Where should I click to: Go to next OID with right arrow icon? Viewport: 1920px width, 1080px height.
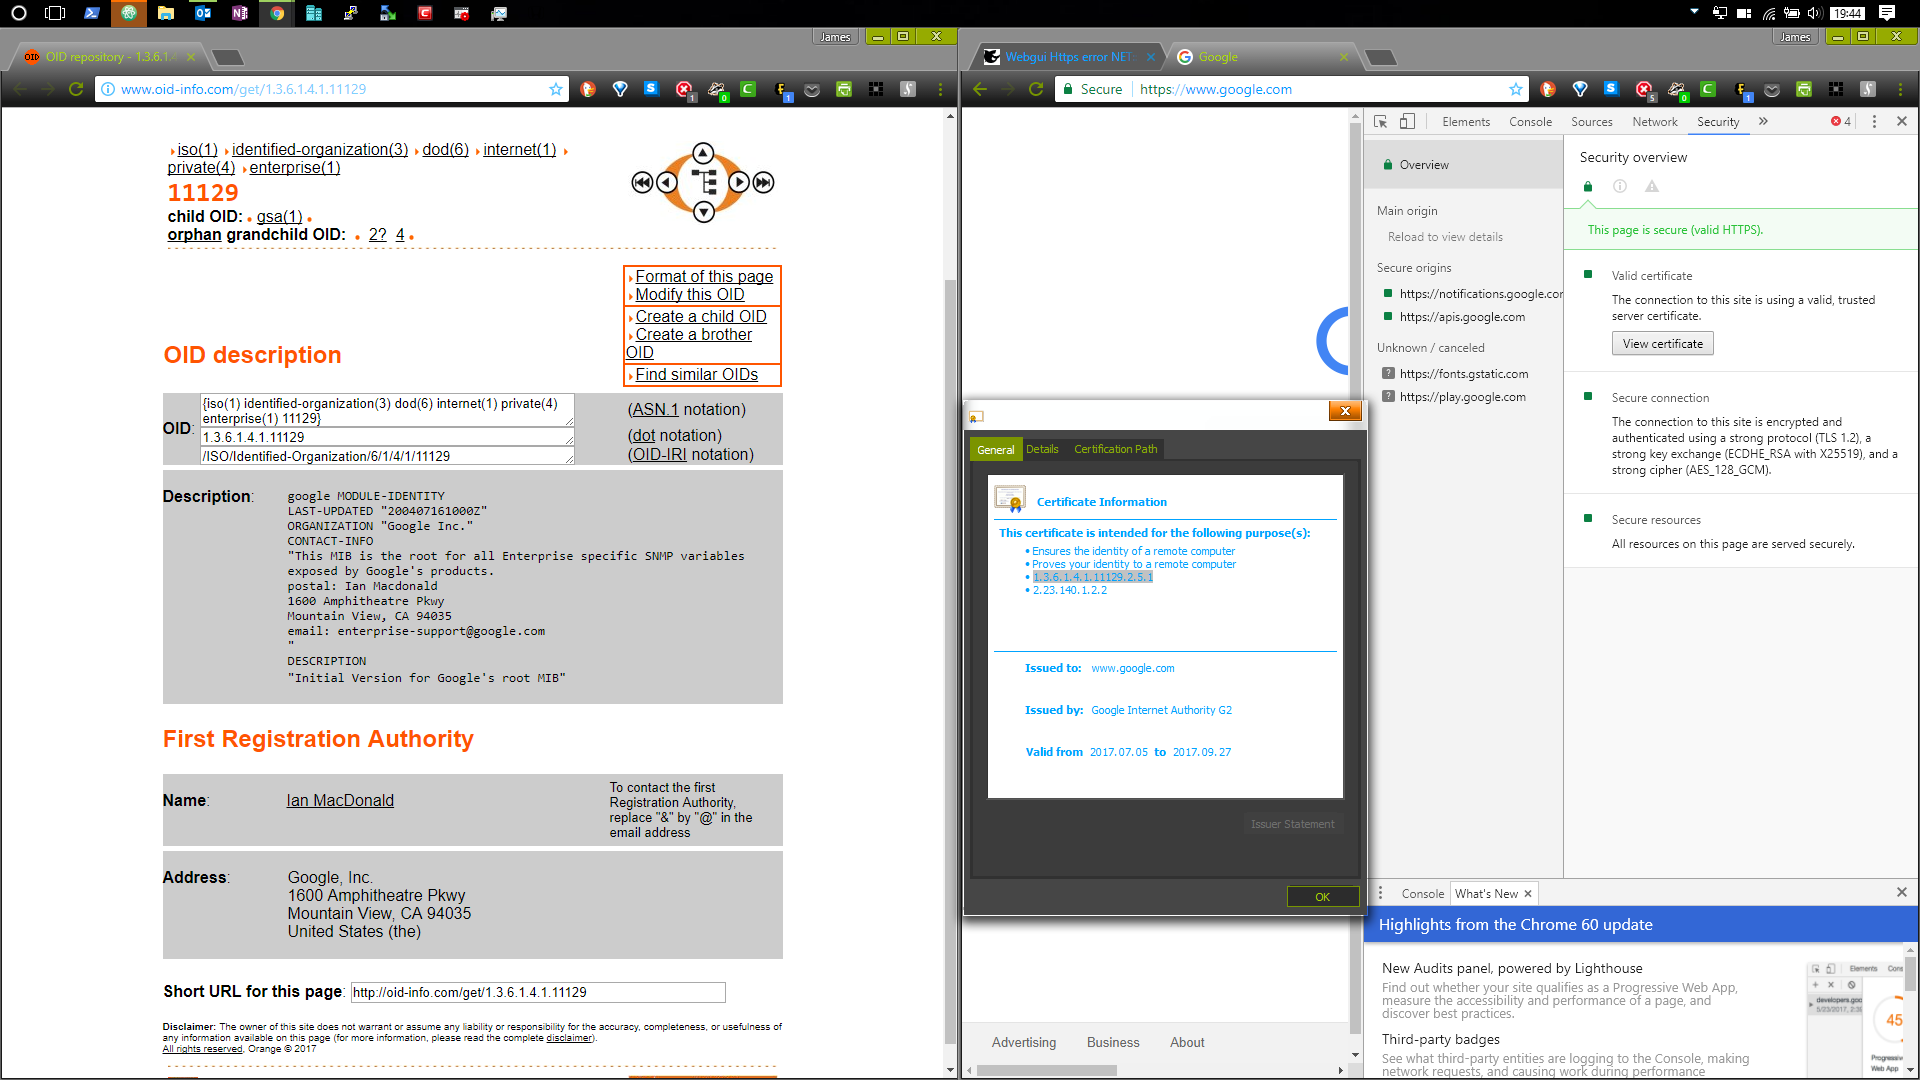739,182
